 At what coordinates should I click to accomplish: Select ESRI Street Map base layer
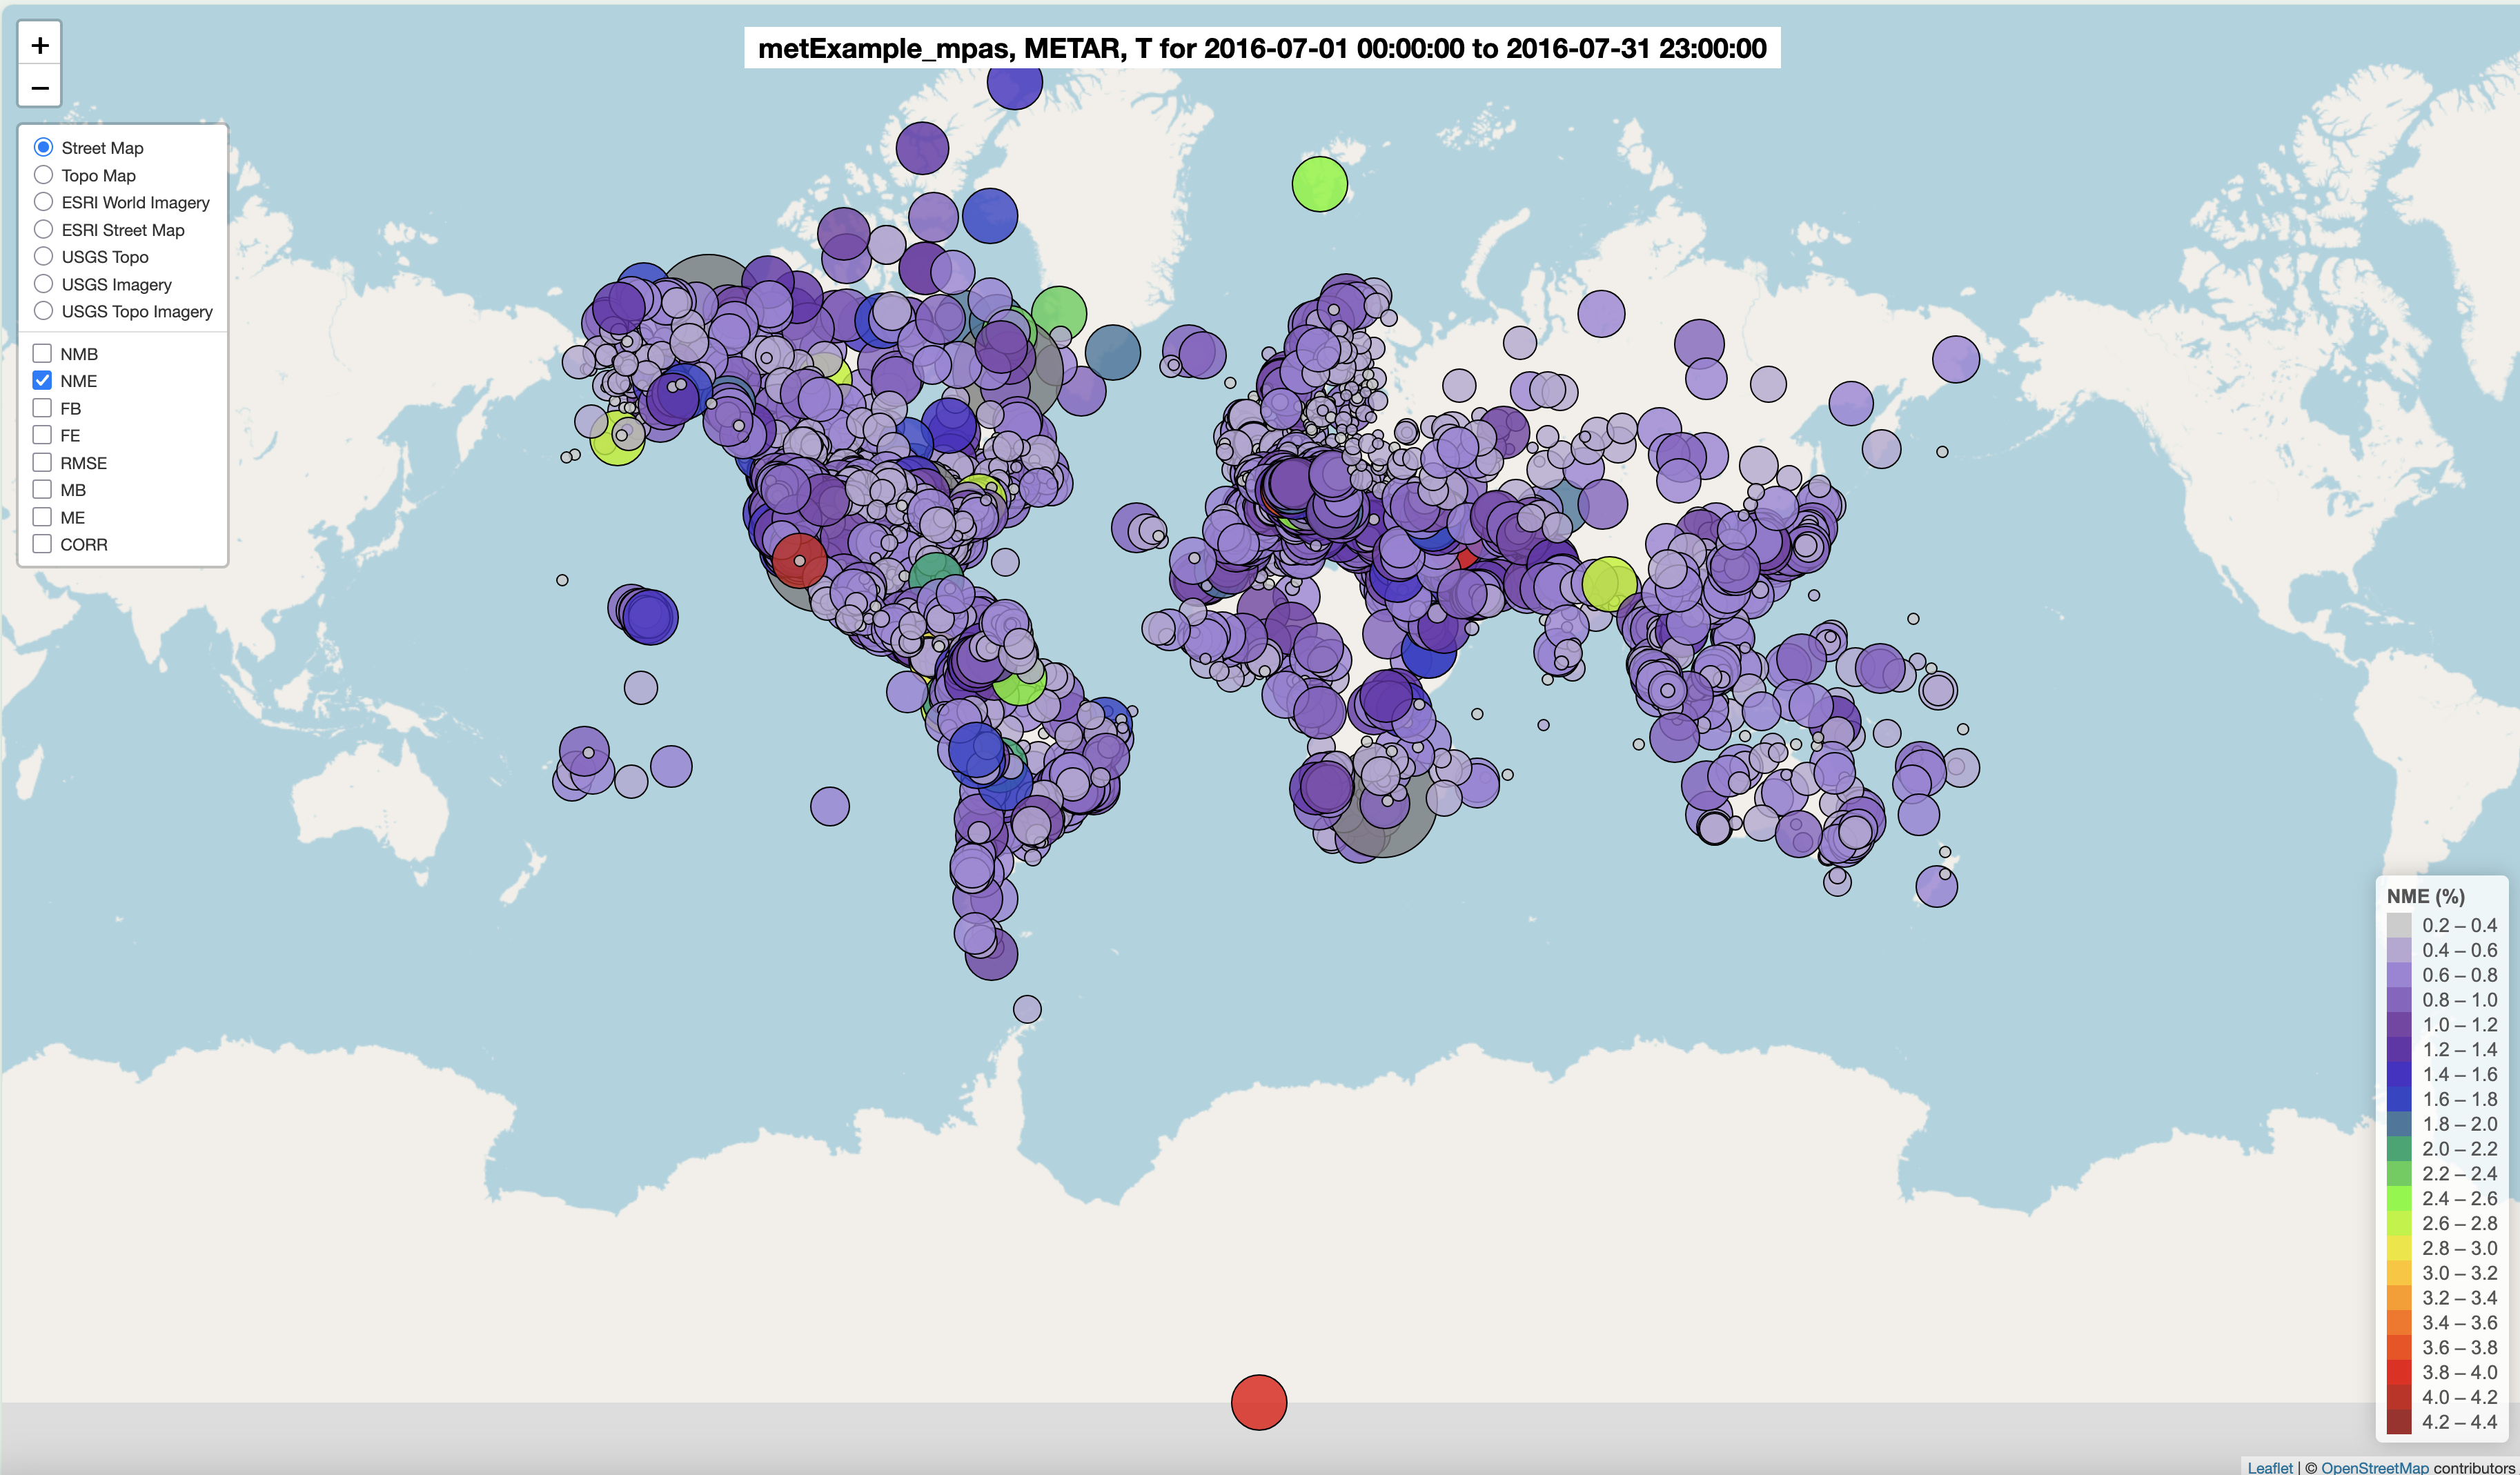coord(43,229)
